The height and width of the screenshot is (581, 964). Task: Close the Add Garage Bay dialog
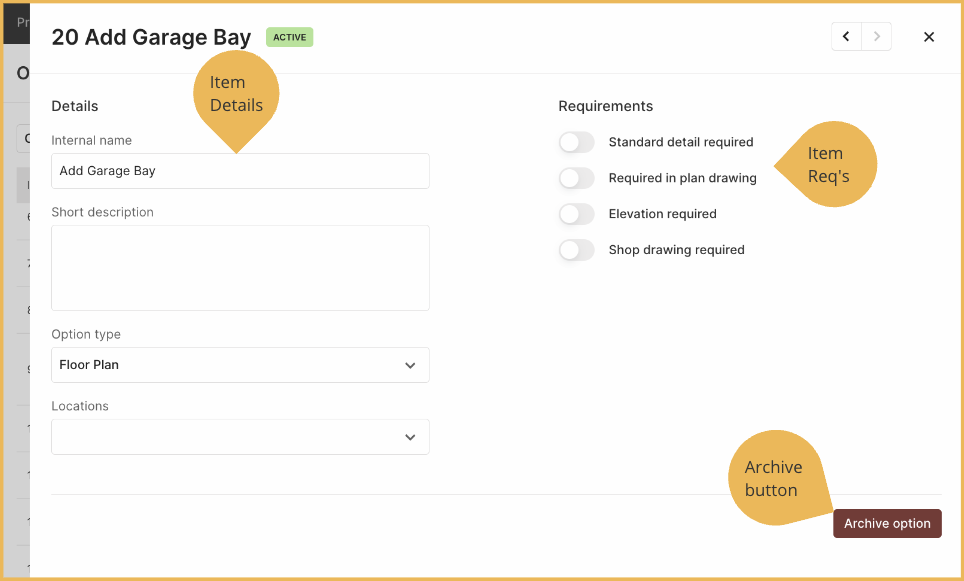pyautogui.click(x=929, y=37)
